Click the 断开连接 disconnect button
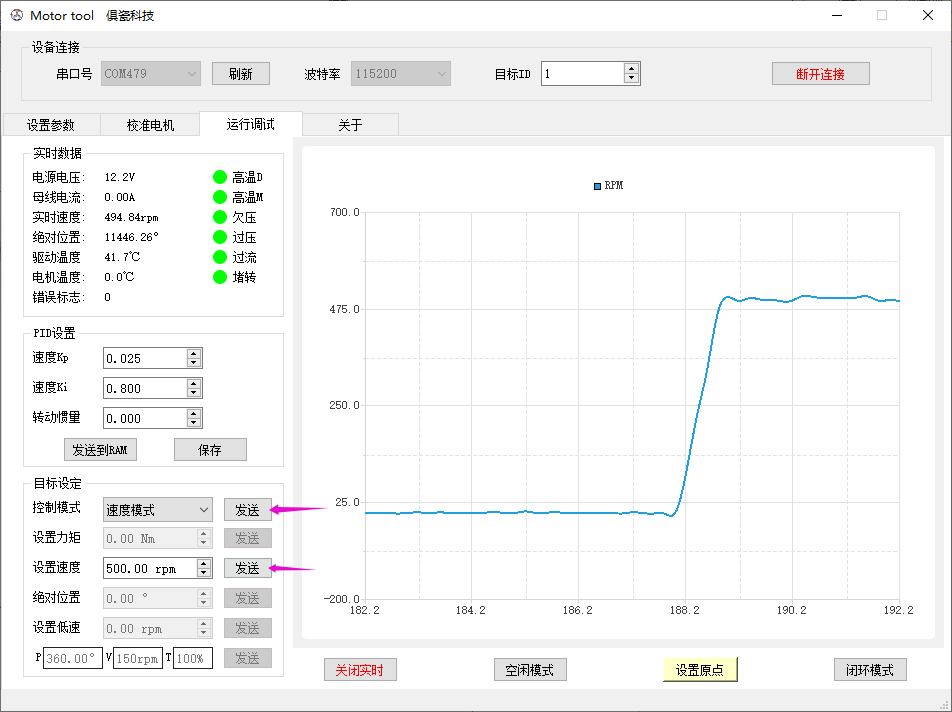Image resolution: width=952 pixels, height=712 pixels. coord(820,74)
